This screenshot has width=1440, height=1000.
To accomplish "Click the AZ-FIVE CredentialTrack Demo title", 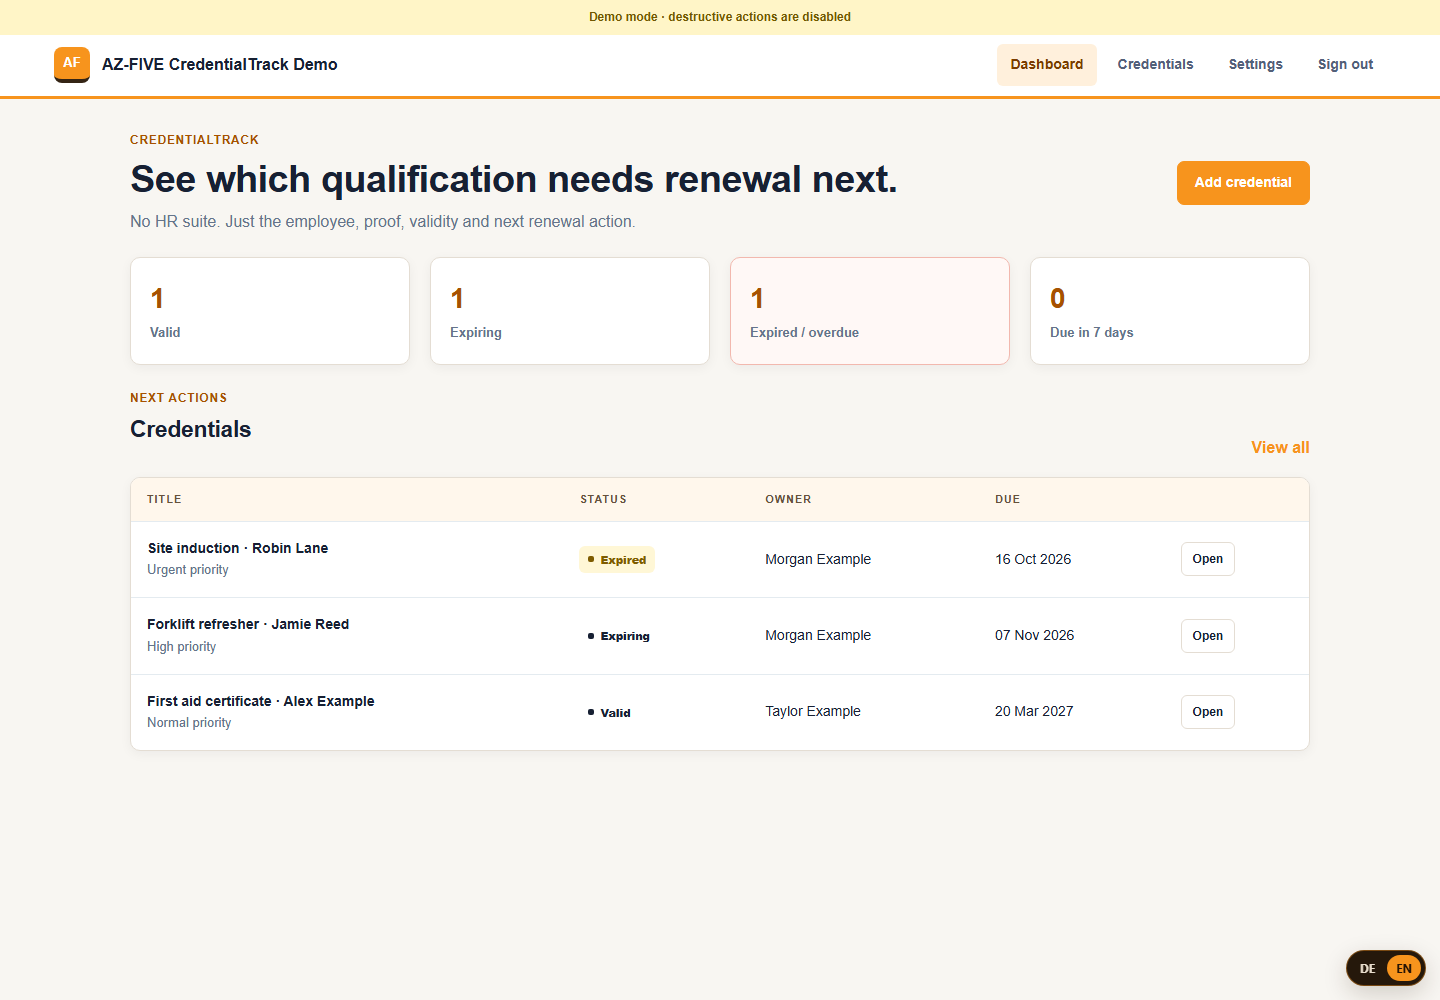I will tap(220, 64).
